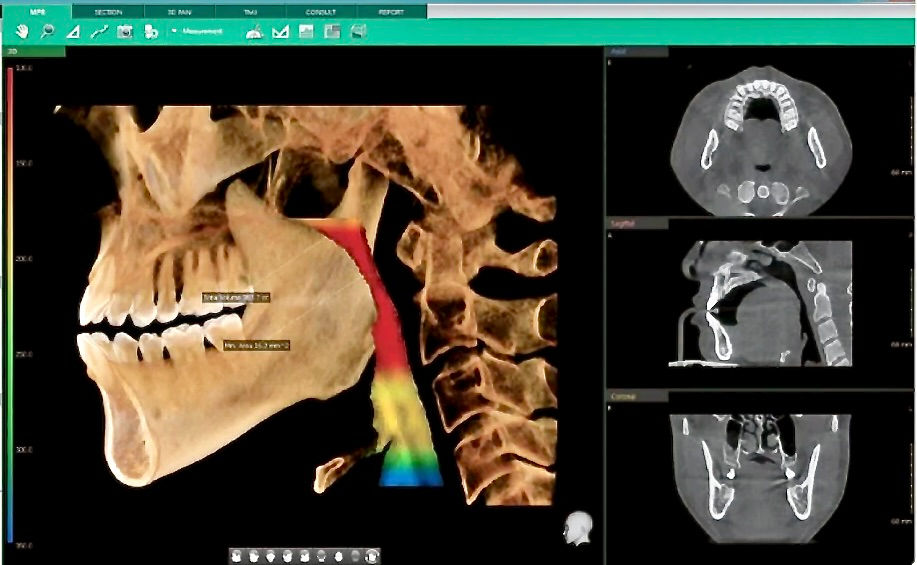
Task: Click the histogram image icon
Action: click(306, 32)
